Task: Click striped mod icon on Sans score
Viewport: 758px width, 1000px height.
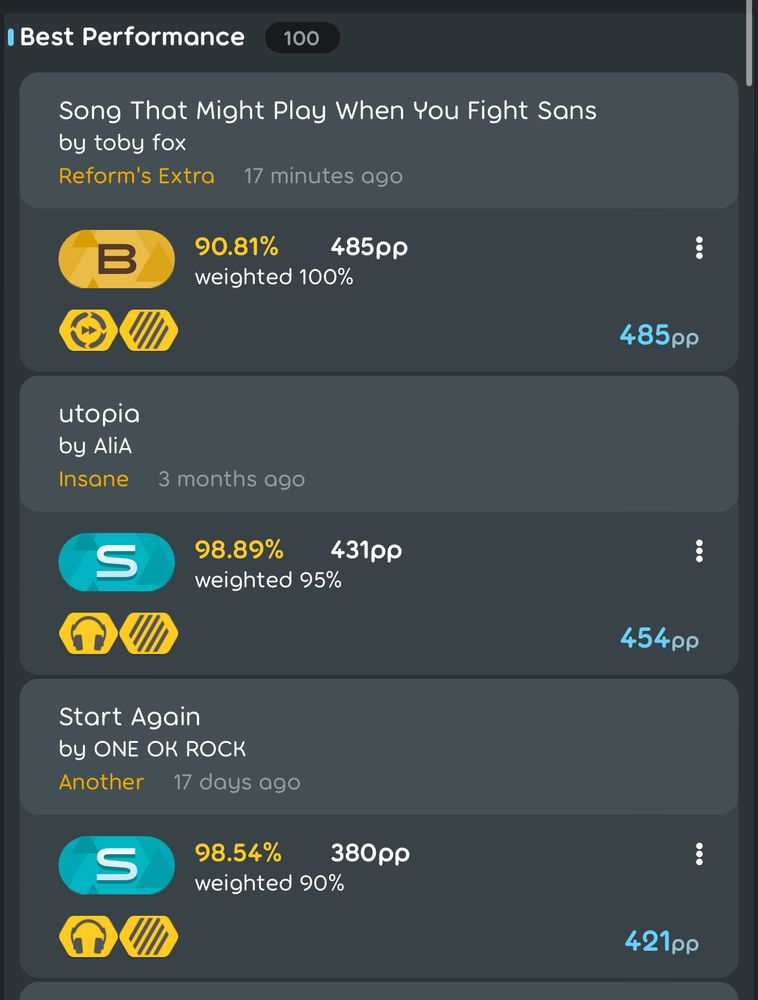Action: (x=149, y=330)
